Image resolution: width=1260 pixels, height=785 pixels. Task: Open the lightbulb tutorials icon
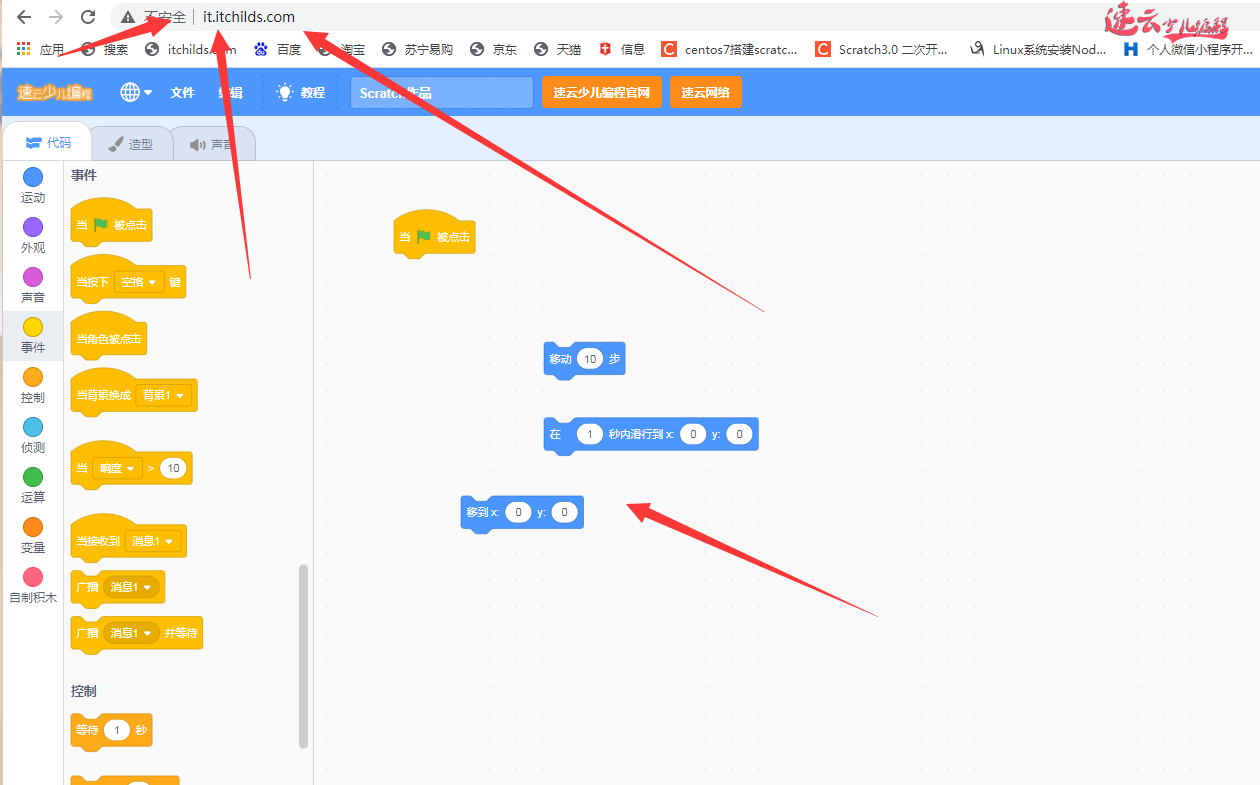click(x=285, y=92)
